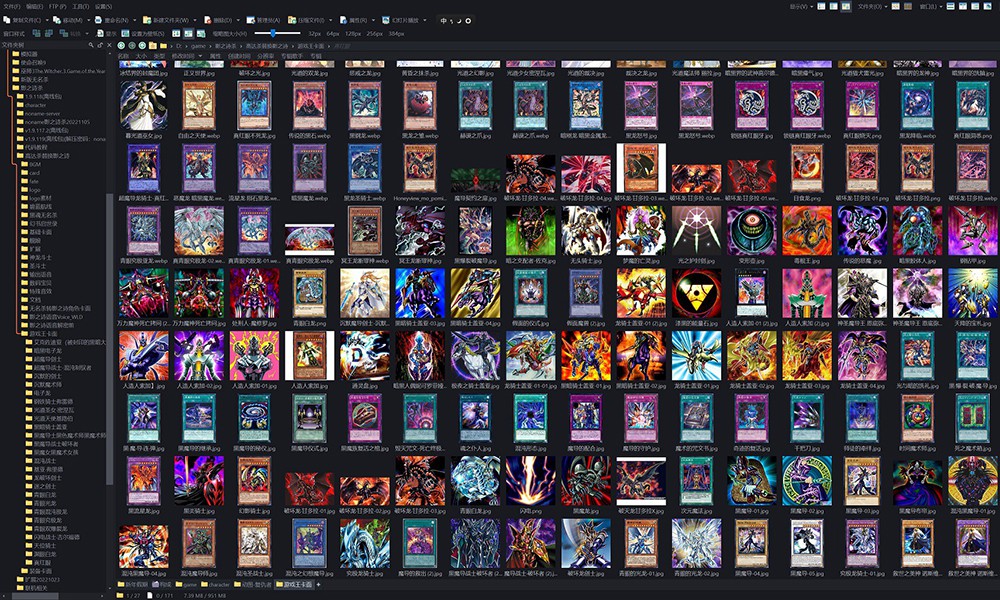Select the highlighted display icon beside 文件夹(O)
The image size is (1000, 600).
845,6
